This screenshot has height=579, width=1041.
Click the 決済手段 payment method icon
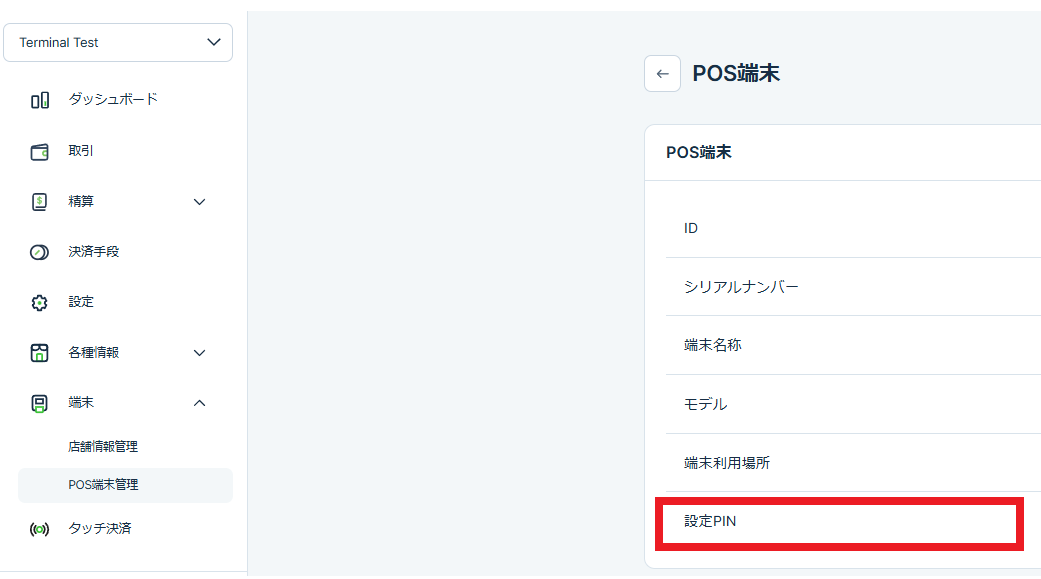[x=40, y=253]
